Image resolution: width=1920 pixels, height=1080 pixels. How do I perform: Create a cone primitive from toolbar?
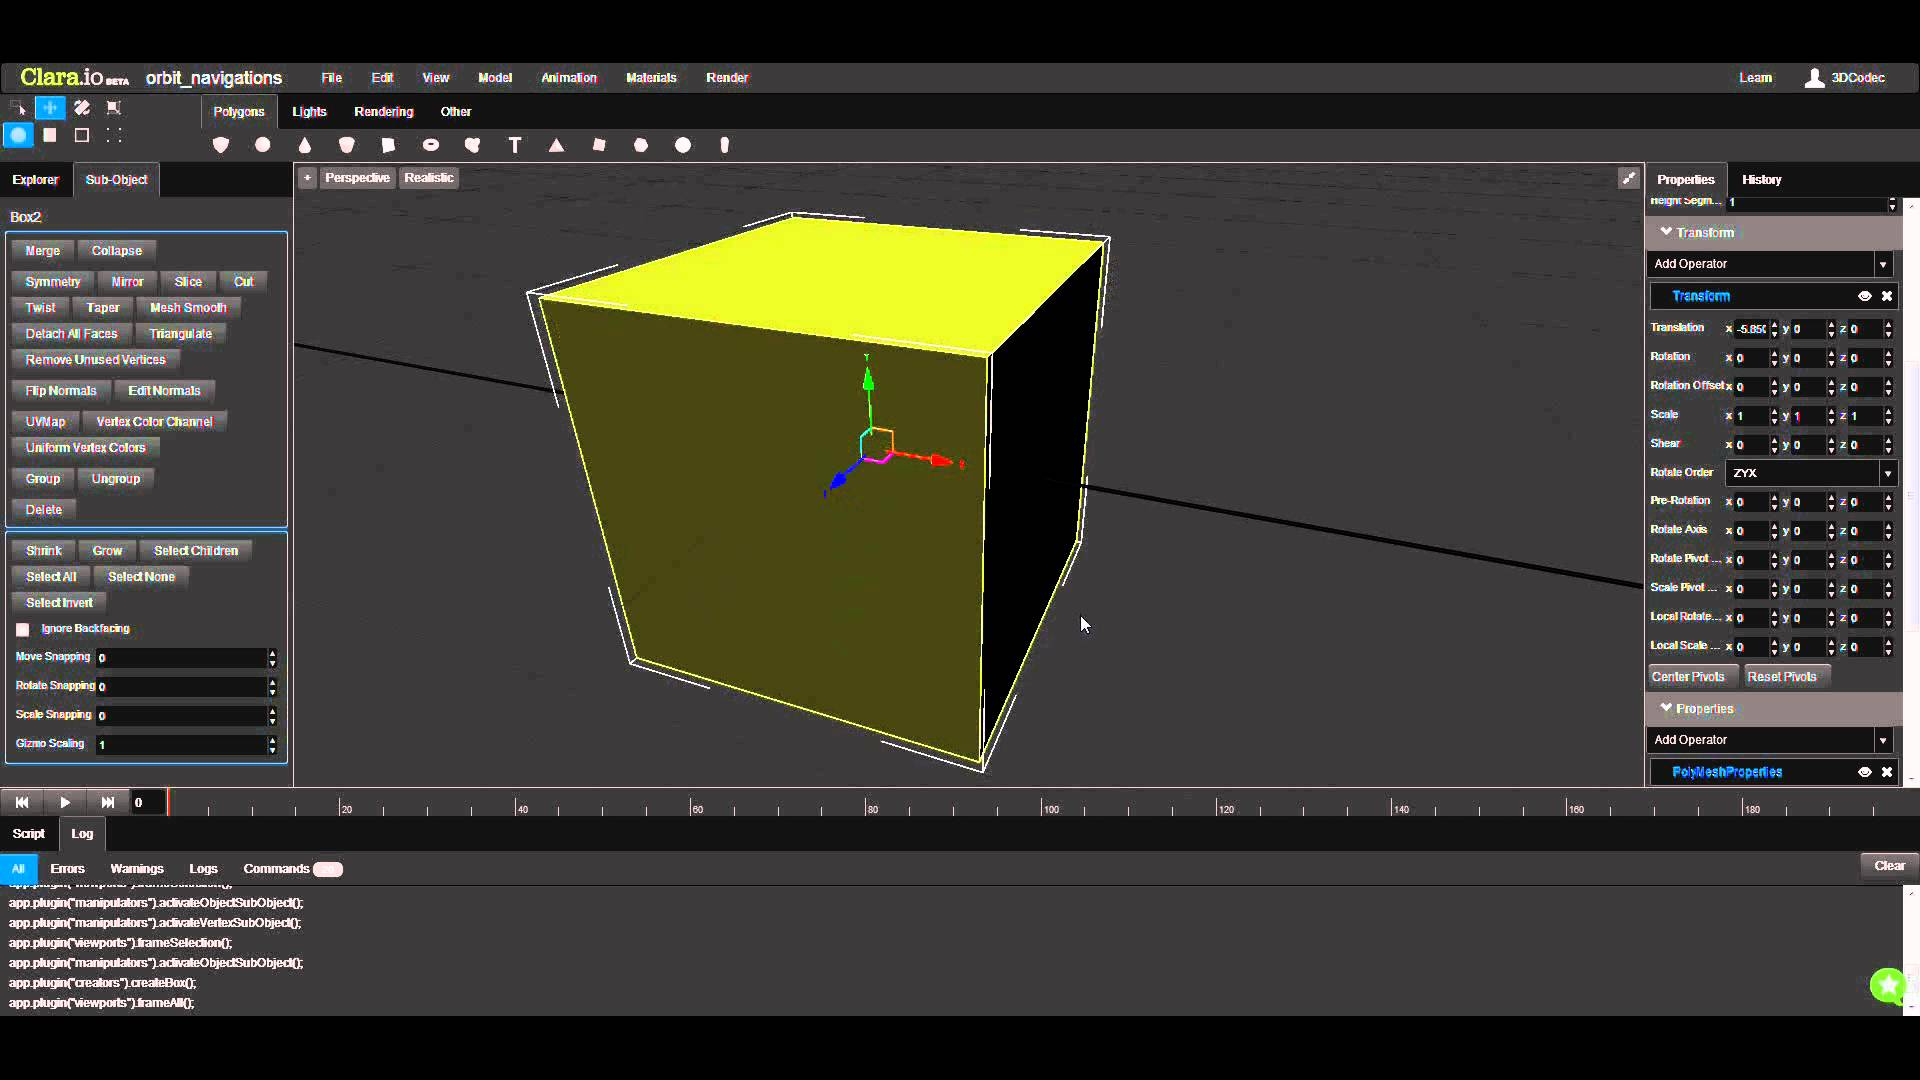tap(305, 146)
